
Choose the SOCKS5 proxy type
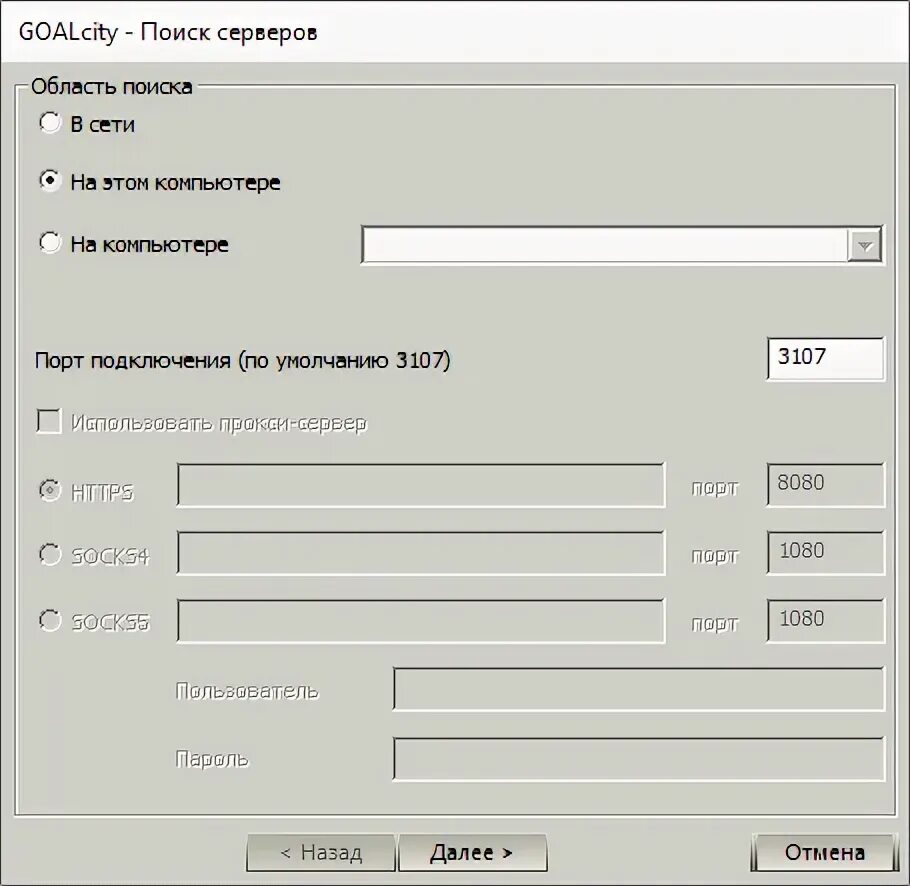(x=49, y=621)
